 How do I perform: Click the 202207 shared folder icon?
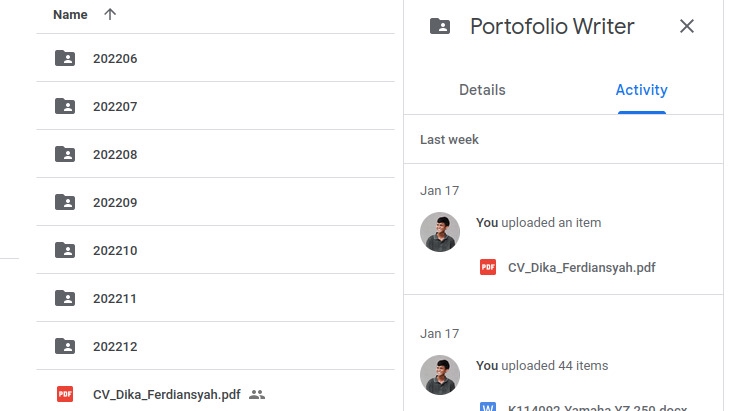(x=65, y=106)
